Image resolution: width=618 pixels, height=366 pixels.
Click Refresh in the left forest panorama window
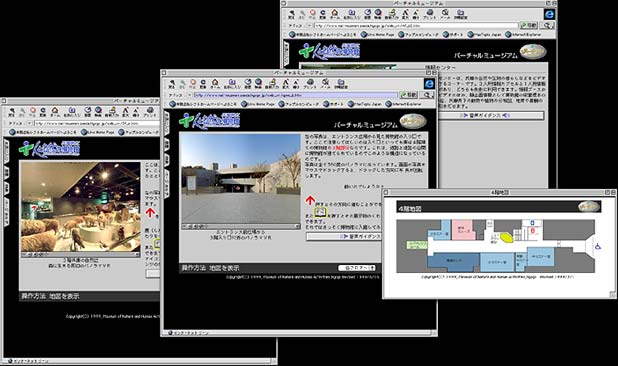click(x=43, y=112)
